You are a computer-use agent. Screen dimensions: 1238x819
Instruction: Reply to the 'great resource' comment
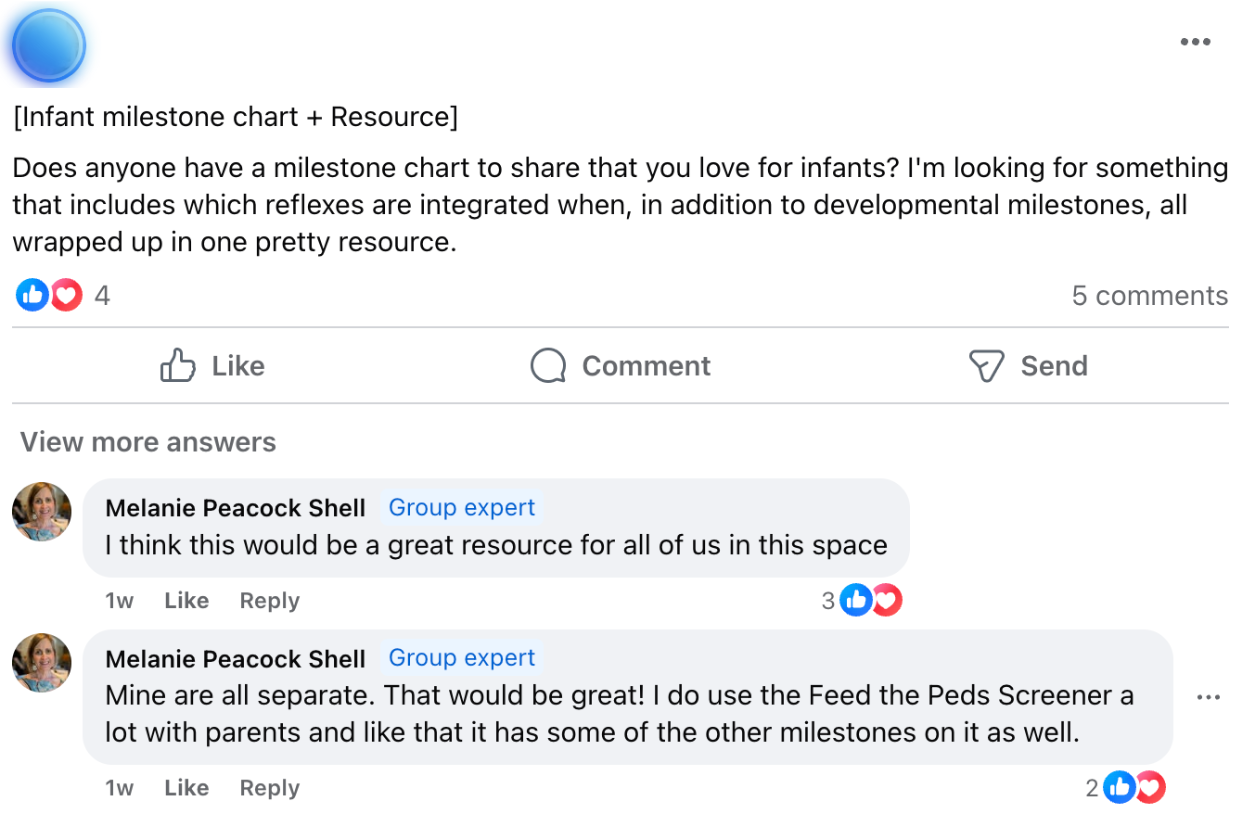click(x=269, y=601)
